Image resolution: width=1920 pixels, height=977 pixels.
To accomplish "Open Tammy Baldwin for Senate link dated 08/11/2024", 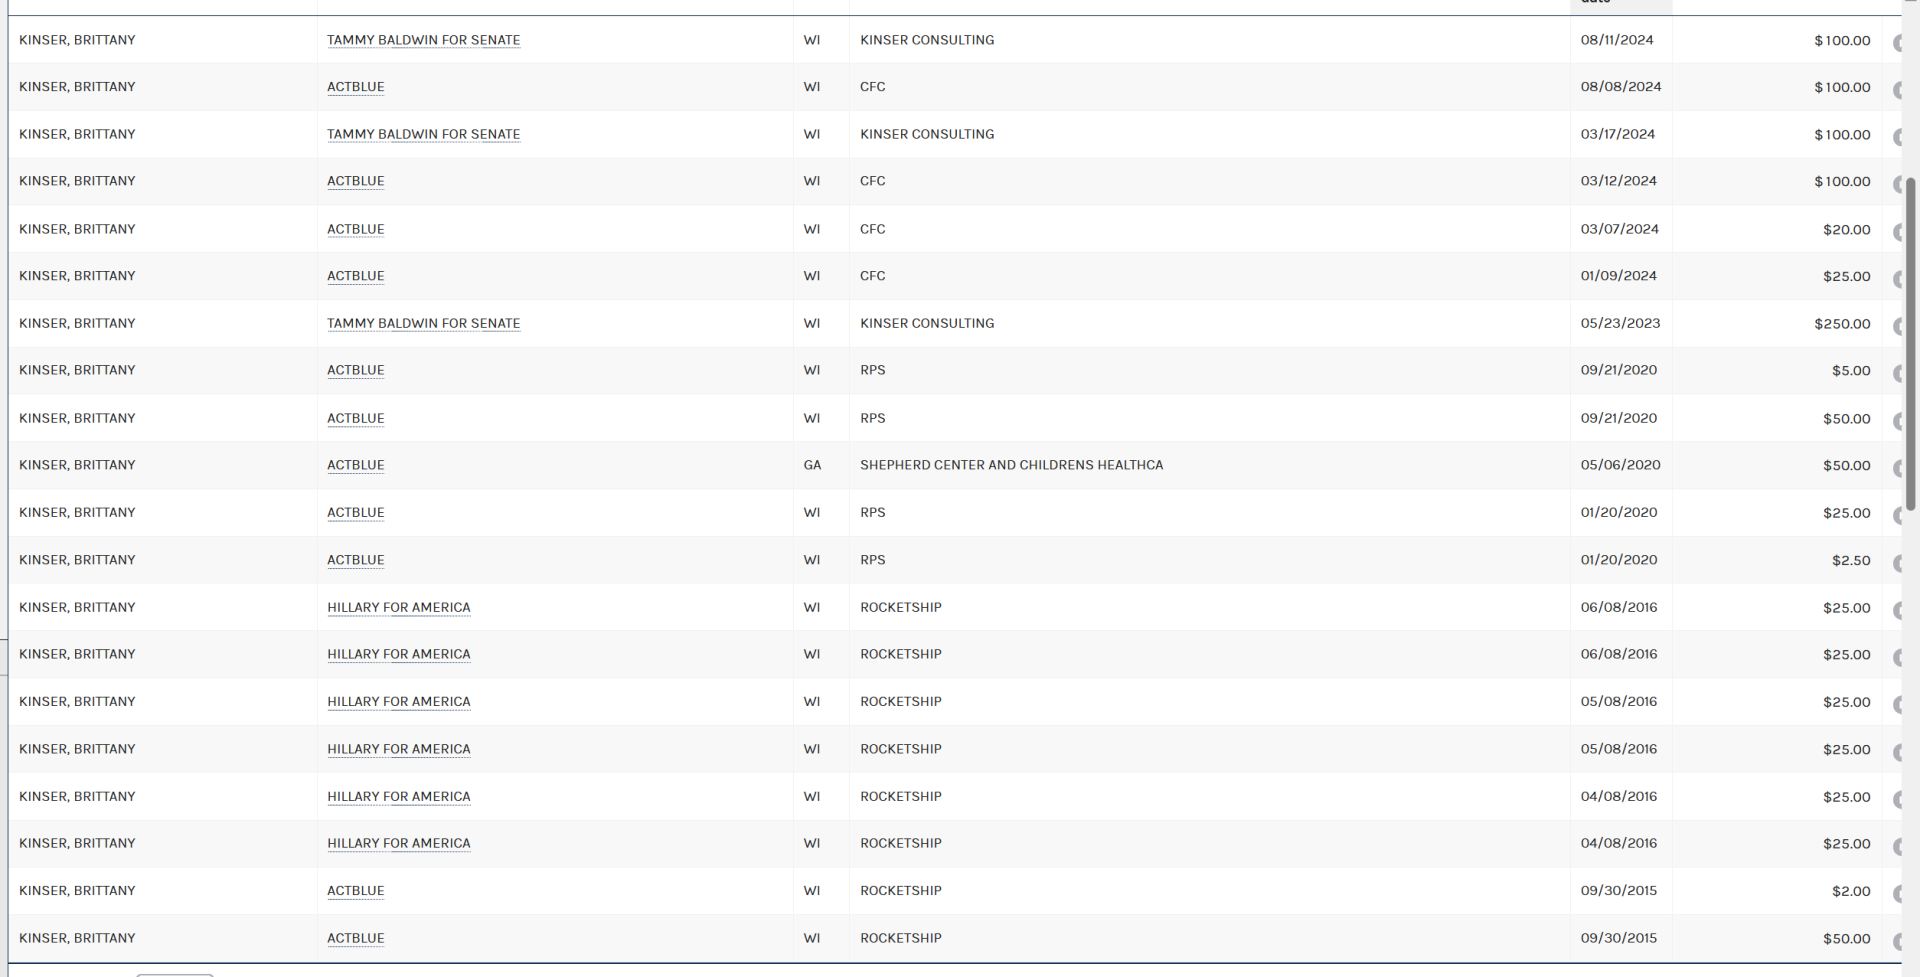I will click(x=423, y=40).
